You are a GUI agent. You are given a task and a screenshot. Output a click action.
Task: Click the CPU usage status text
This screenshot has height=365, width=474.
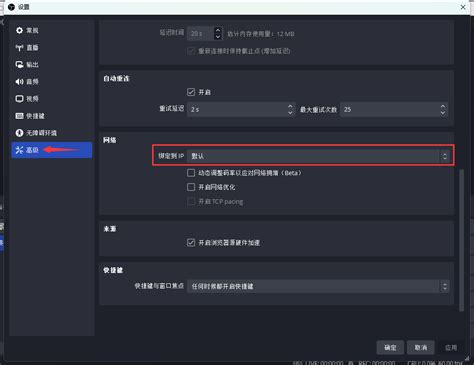pyautogui.click(x=435, y=363)
